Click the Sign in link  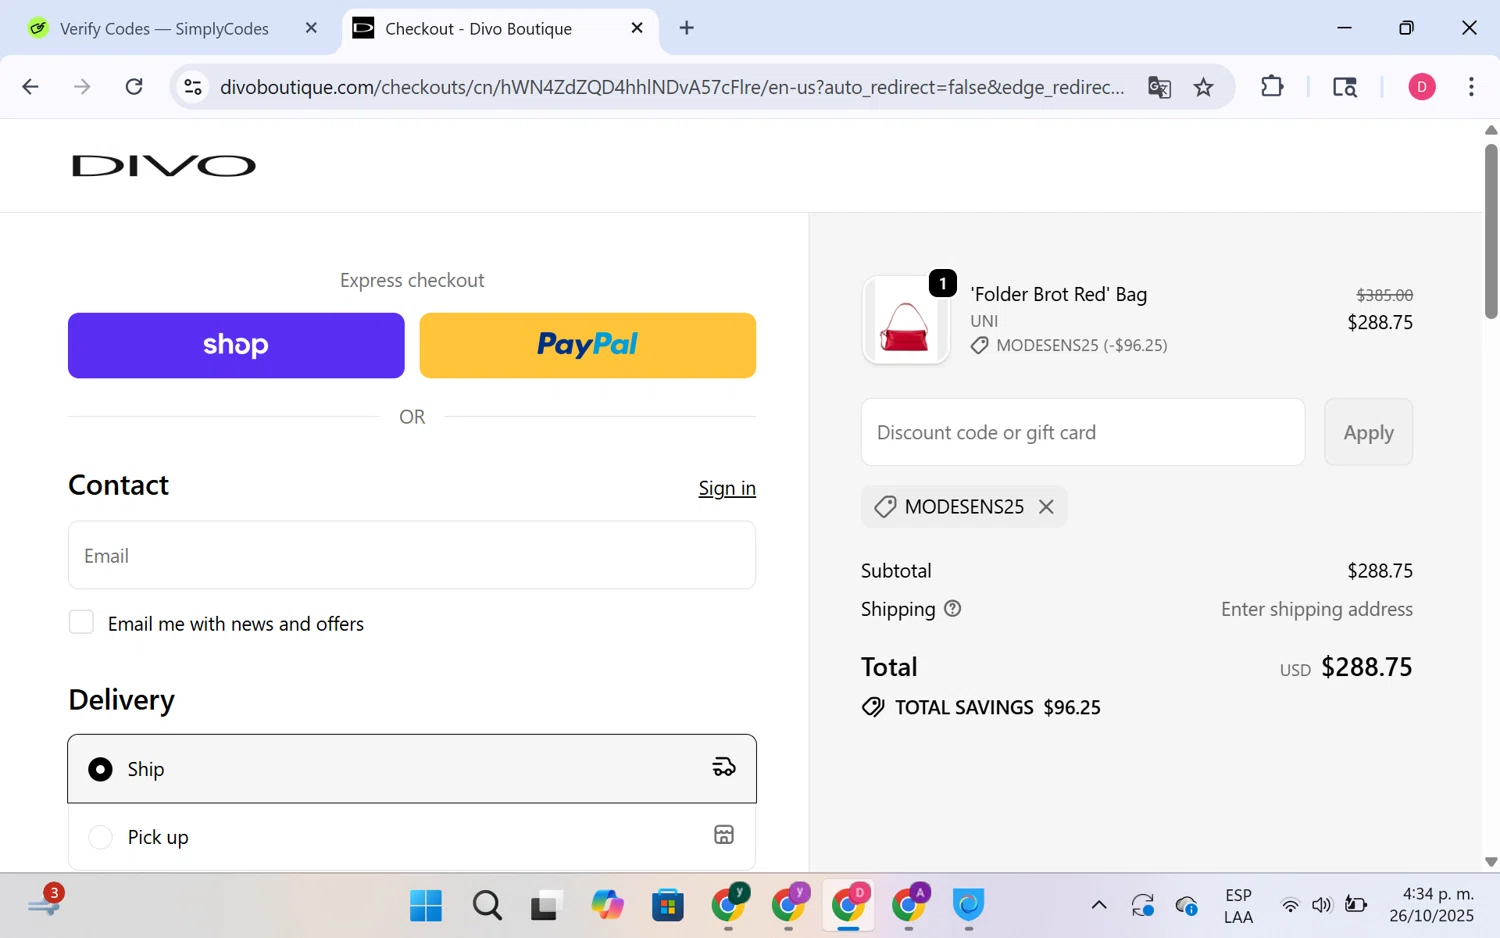pos(727,488)
